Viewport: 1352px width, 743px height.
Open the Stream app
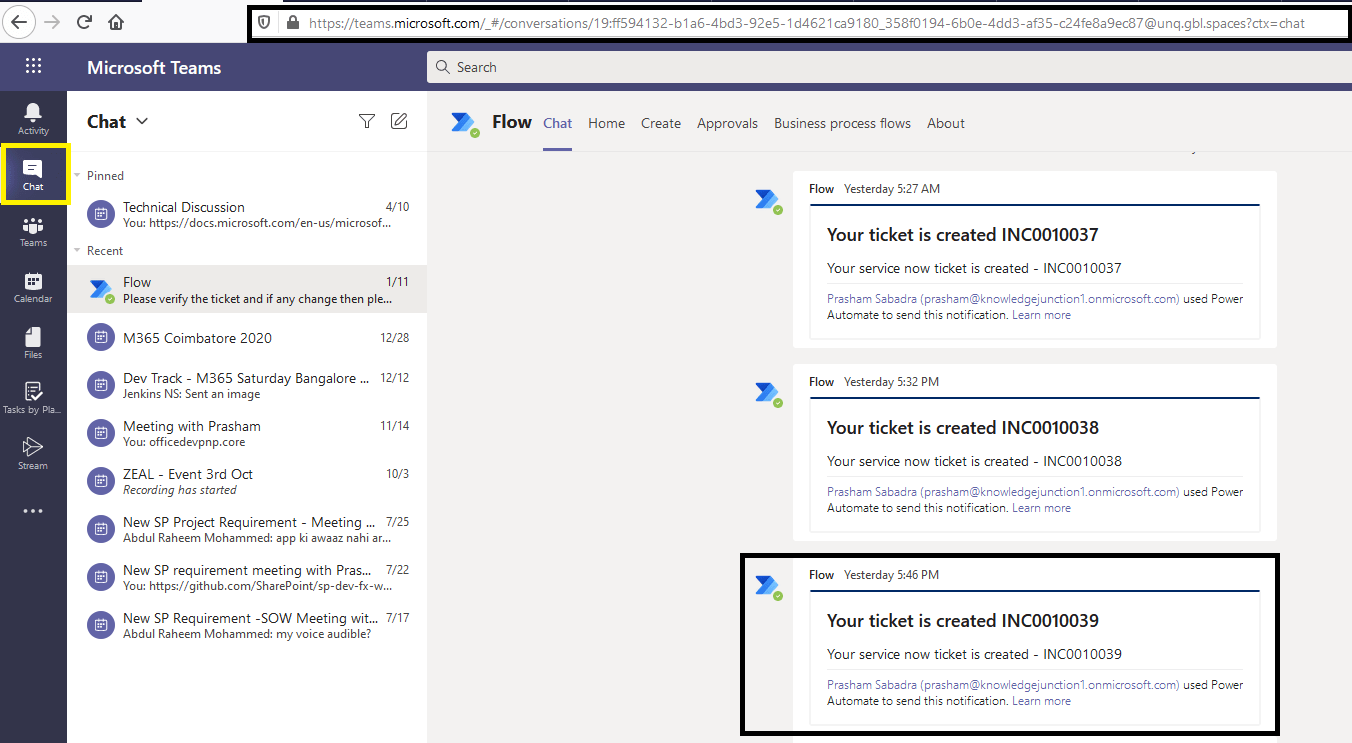pos(33,453)
